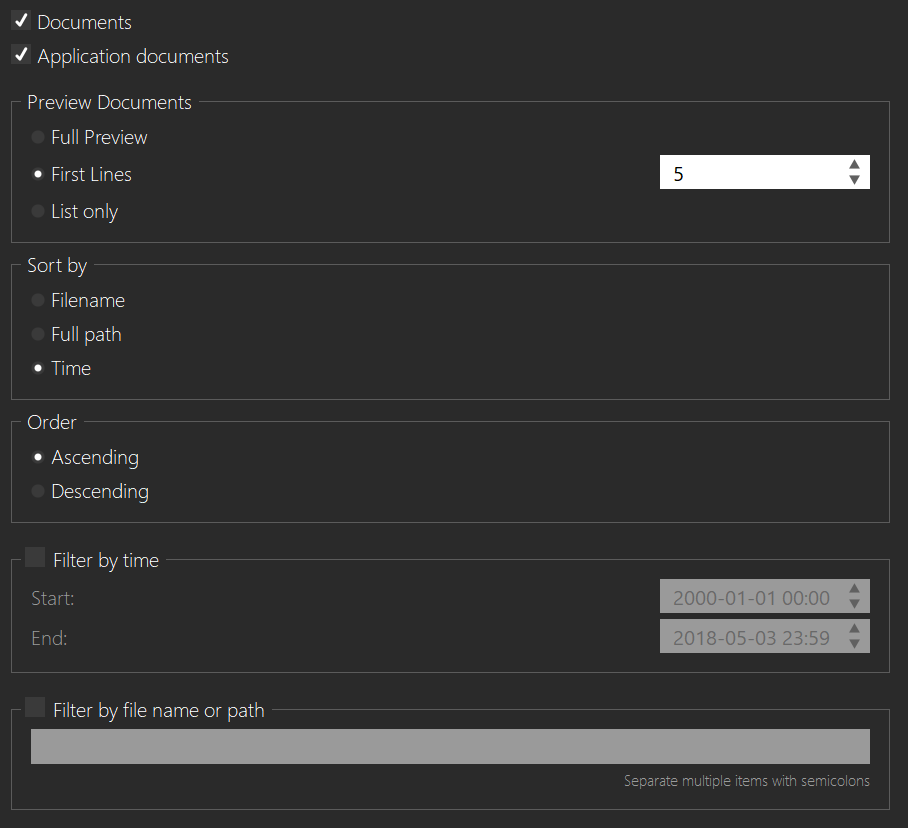The height and width of the screenshot is (828, 908).
Task: Switch order to Descending
Action: tap(38, 492)
